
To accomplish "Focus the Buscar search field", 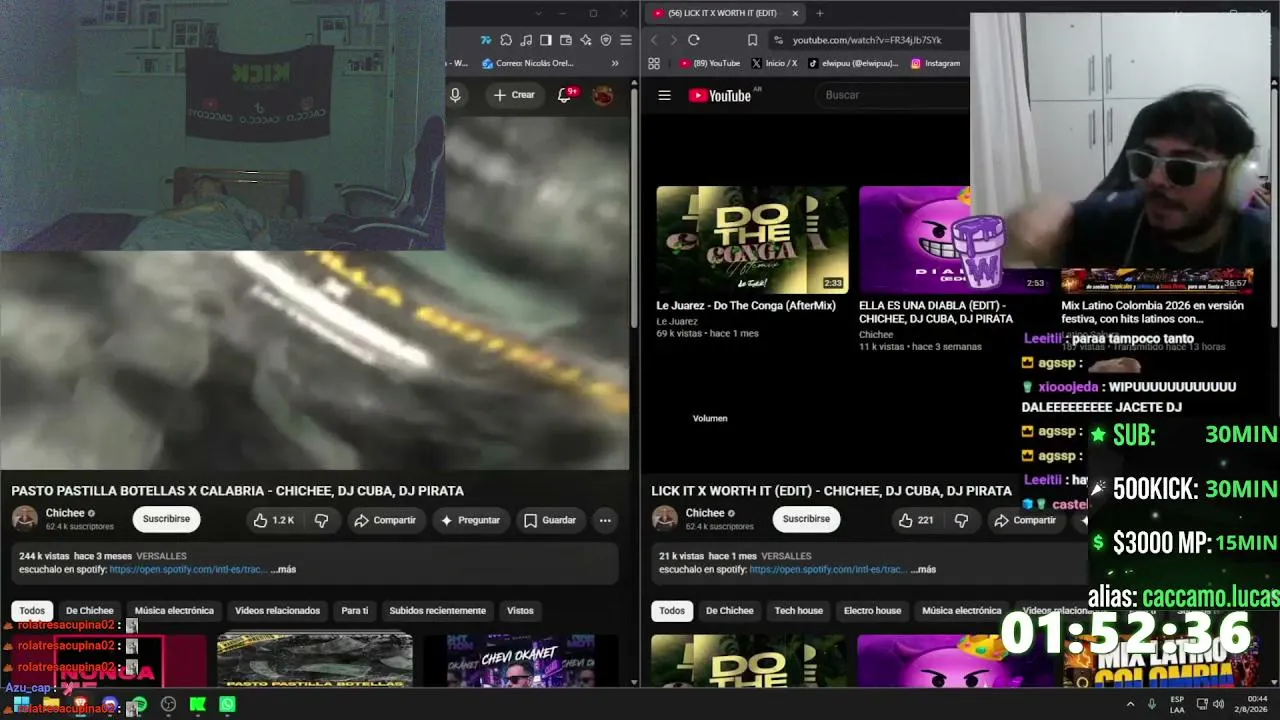I will pos(895,95).
